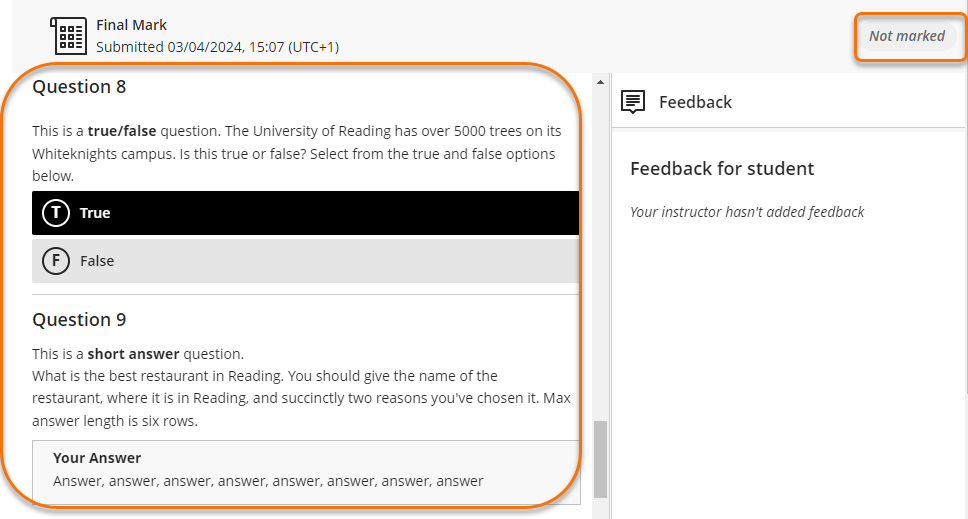The height and width of the screenshot is (519, 968).
Task: Switch to the Feedback panel tab
Action: pos(695,102)
